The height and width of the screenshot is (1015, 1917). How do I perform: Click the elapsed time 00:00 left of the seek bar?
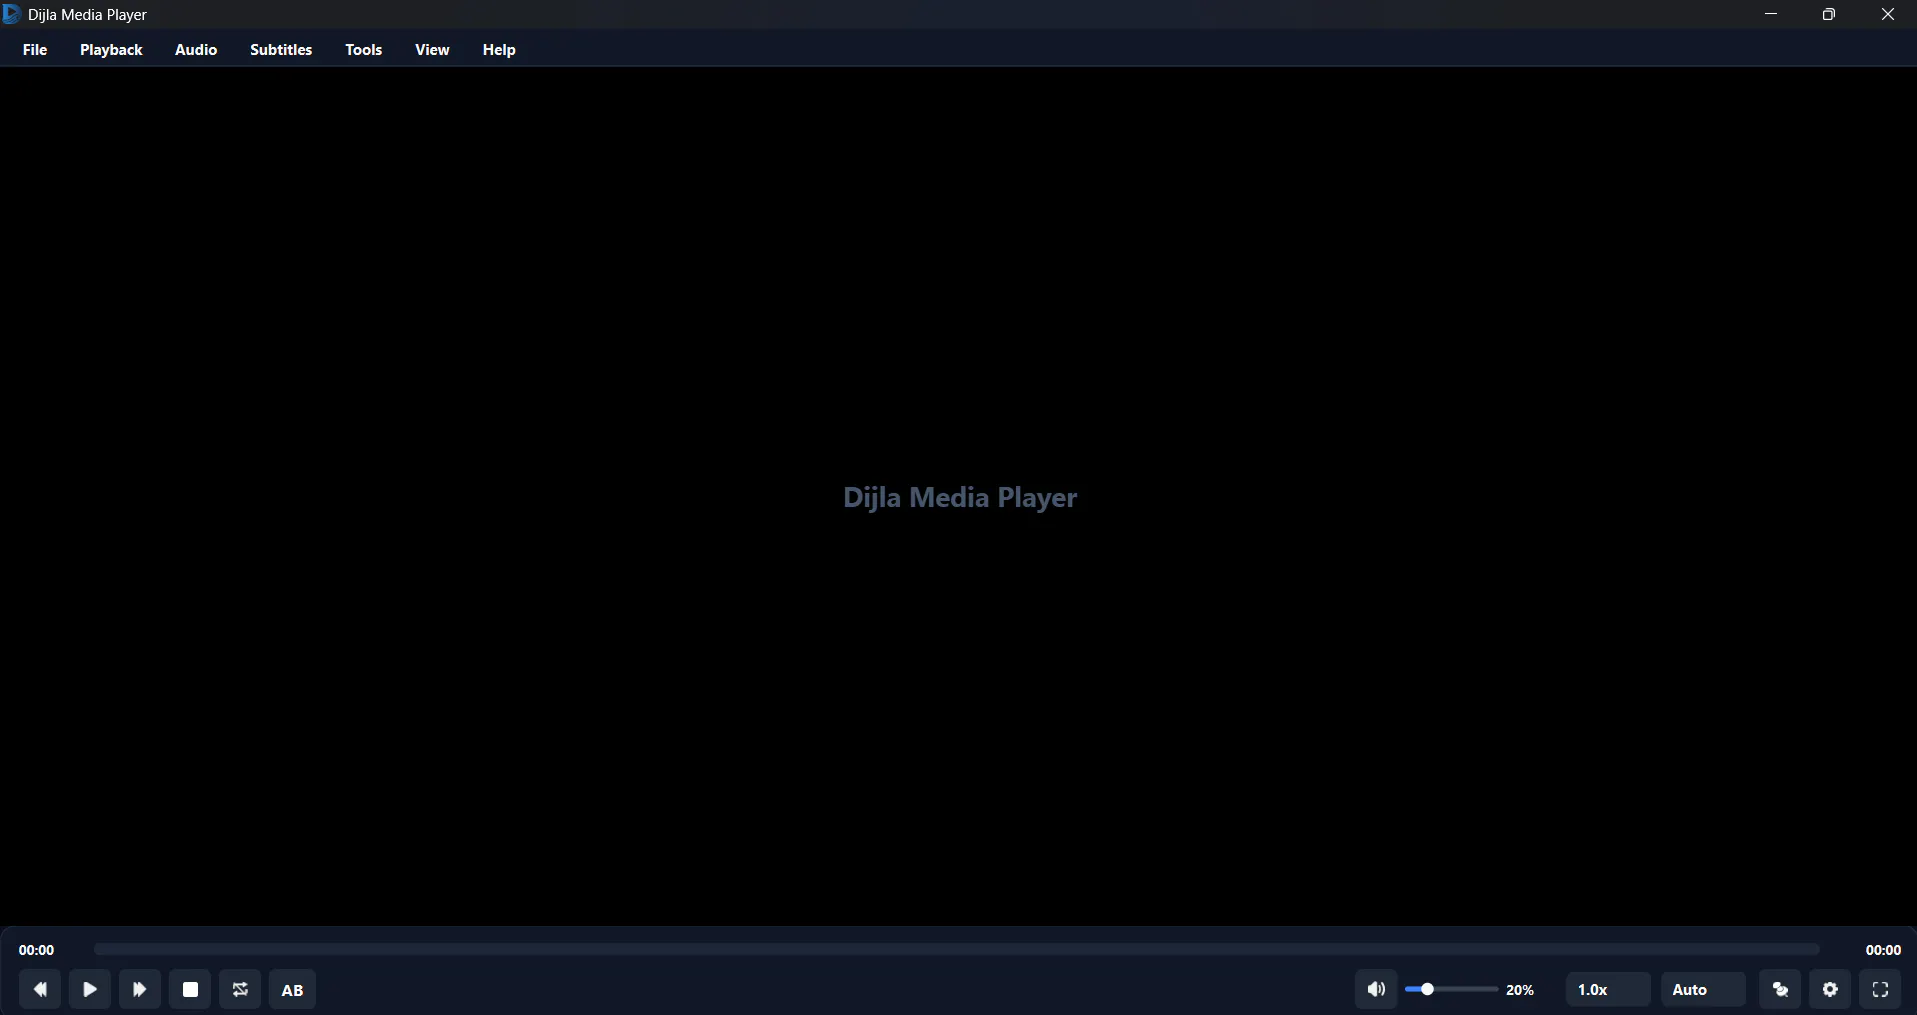pos(36,950)
